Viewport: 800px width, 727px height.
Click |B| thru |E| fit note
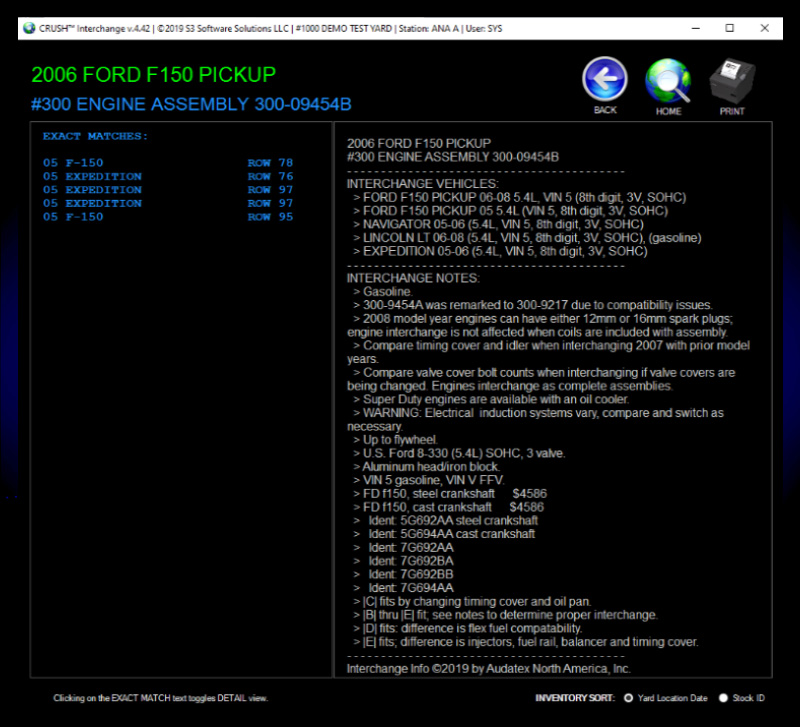(x=505, y=615)
